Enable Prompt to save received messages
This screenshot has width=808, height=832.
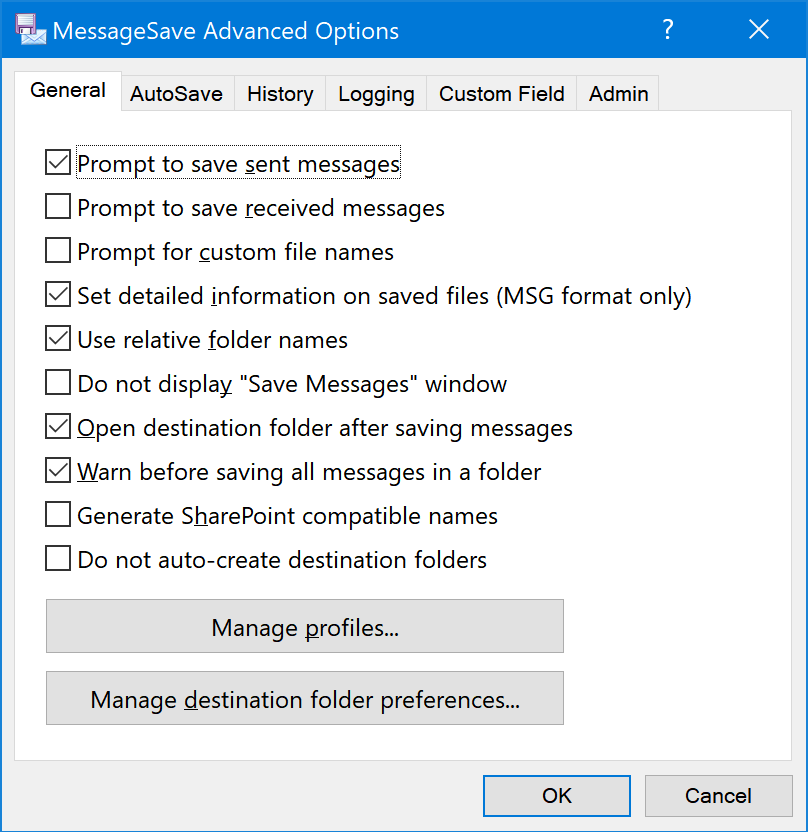(58, 206)
